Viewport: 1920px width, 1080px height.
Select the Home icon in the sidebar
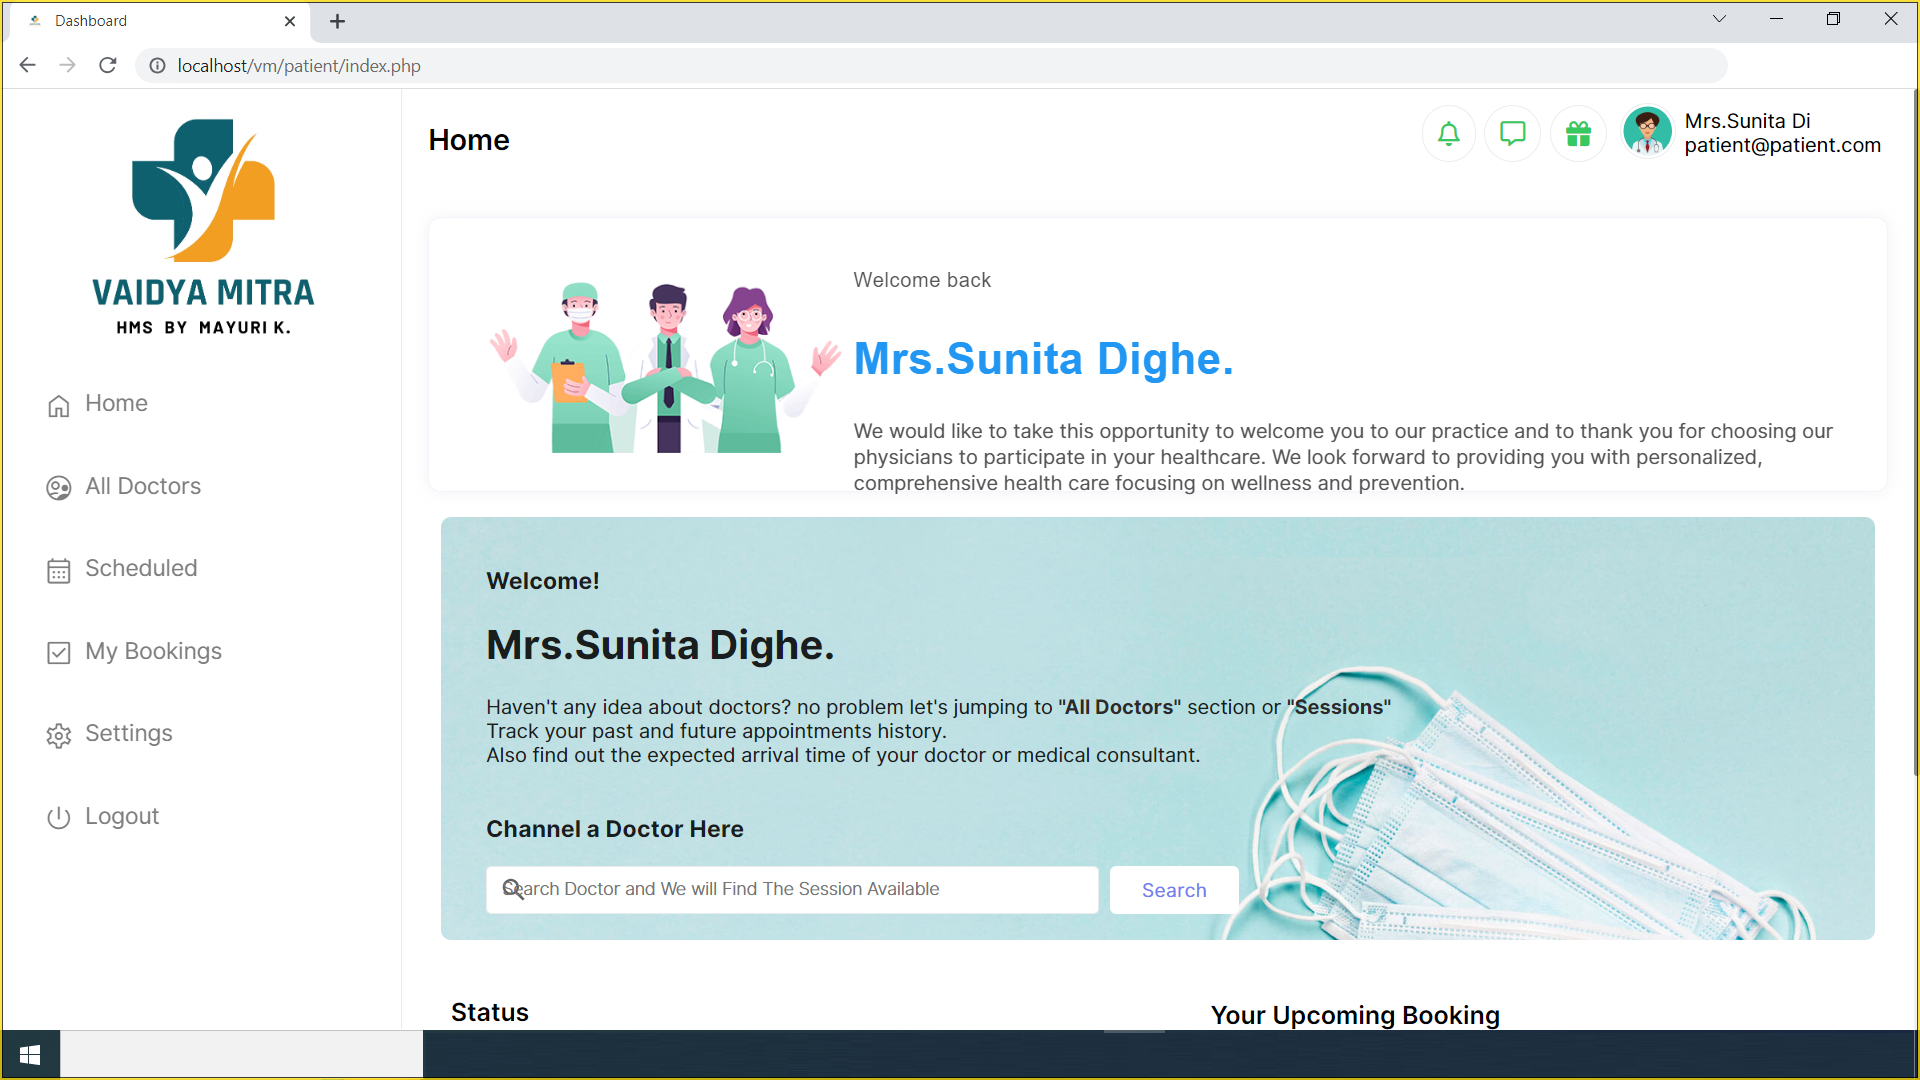59,404
